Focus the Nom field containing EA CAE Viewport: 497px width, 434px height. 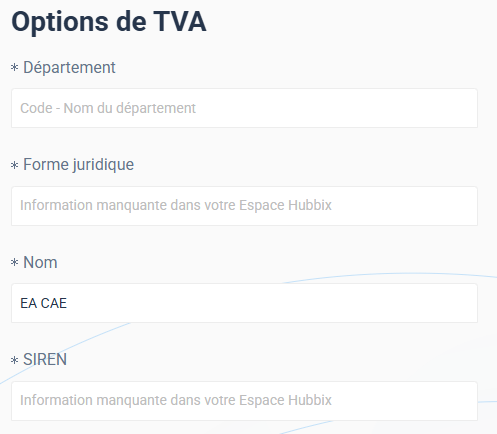pos(244,303)
